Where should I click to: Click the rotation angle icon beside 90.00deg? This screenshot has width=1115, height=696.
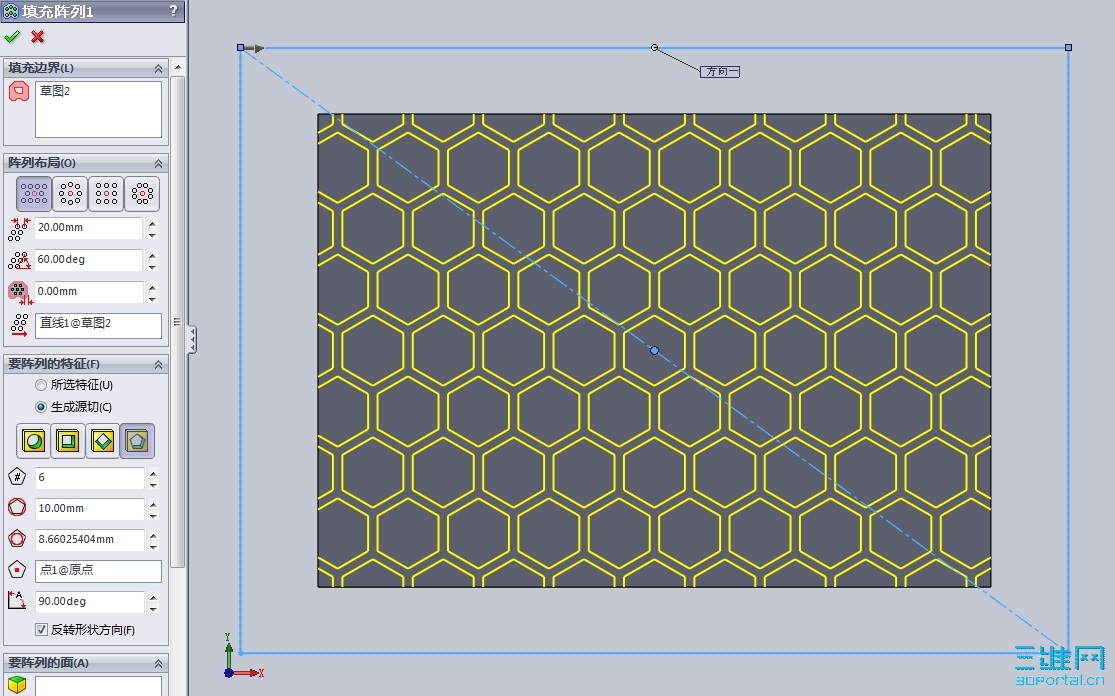click(x=17, y=601)
